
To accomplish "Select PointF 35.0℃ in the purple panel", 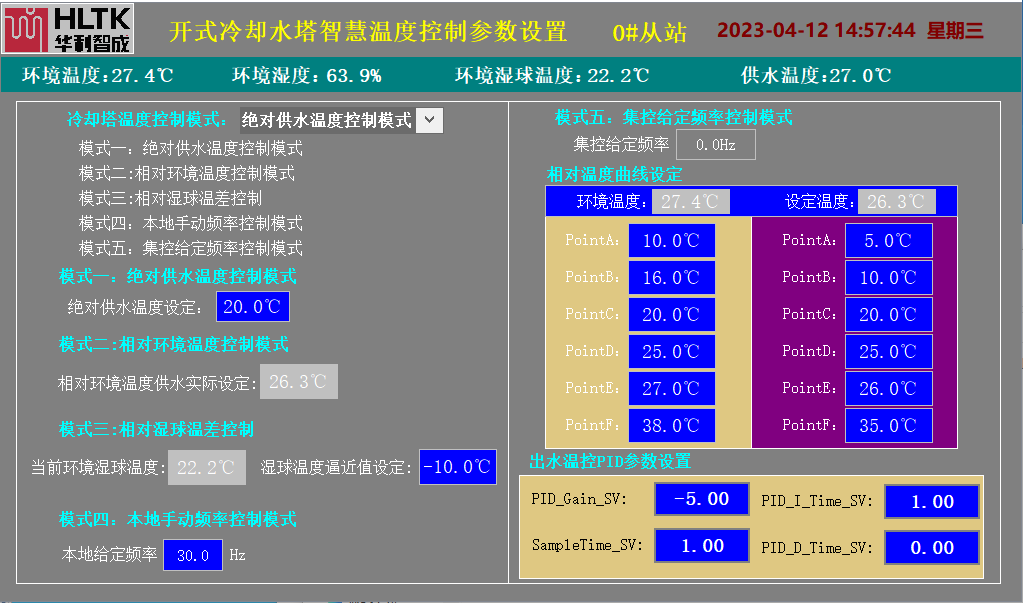I will [888, 426].
